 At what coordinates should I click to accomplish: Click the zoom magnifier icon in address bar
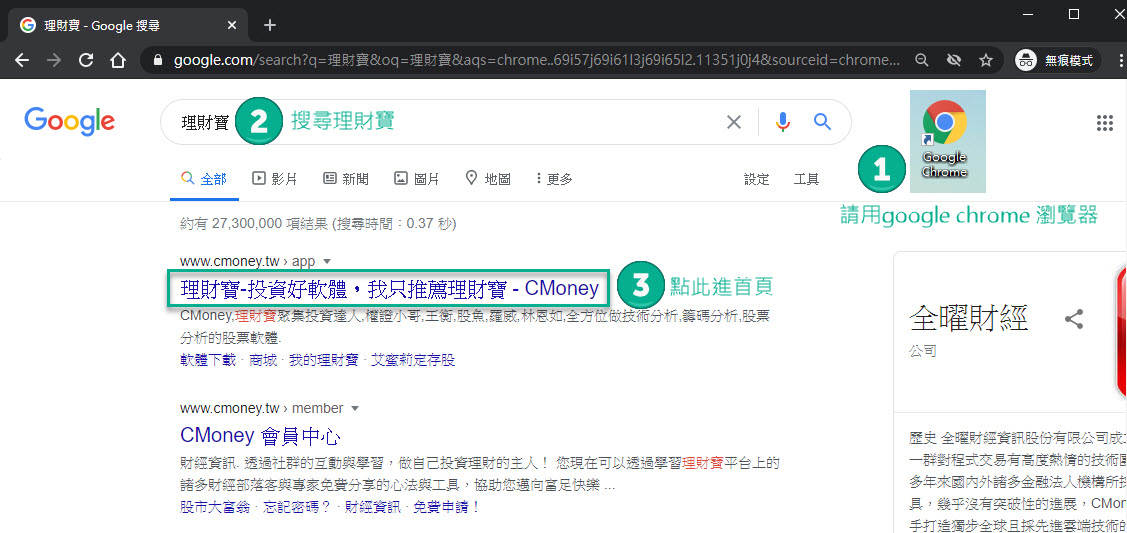point(922,60)
